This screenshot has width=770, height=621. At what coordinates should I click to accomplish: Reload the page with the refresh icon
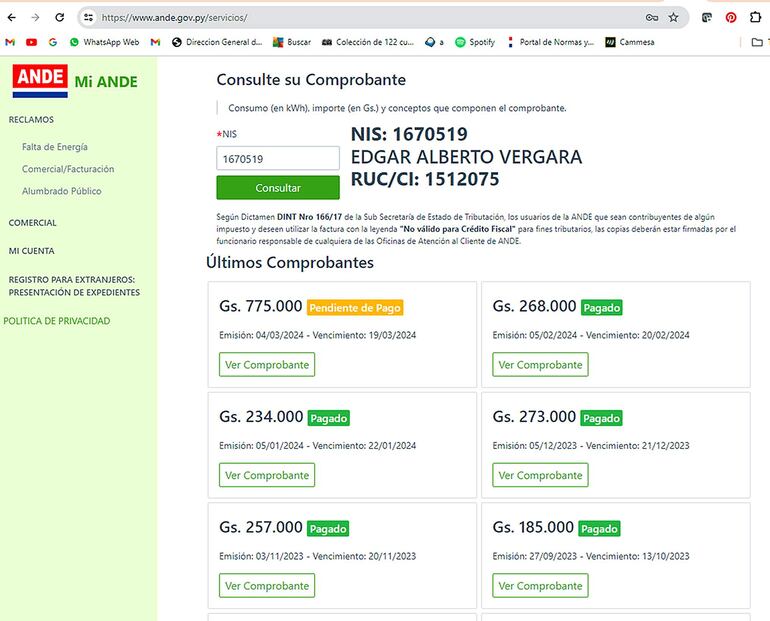[60, 18]
